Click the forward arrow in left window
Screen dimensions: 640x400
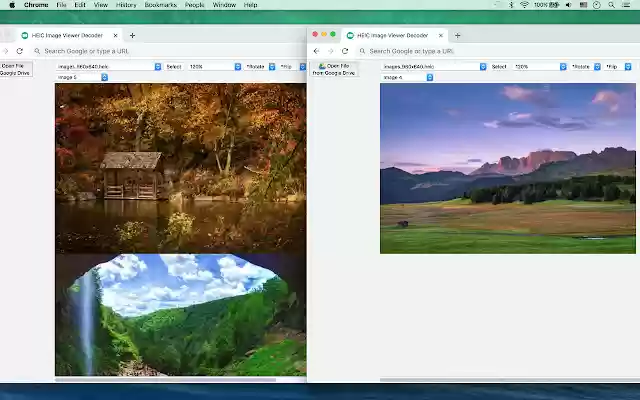[5, 51]
